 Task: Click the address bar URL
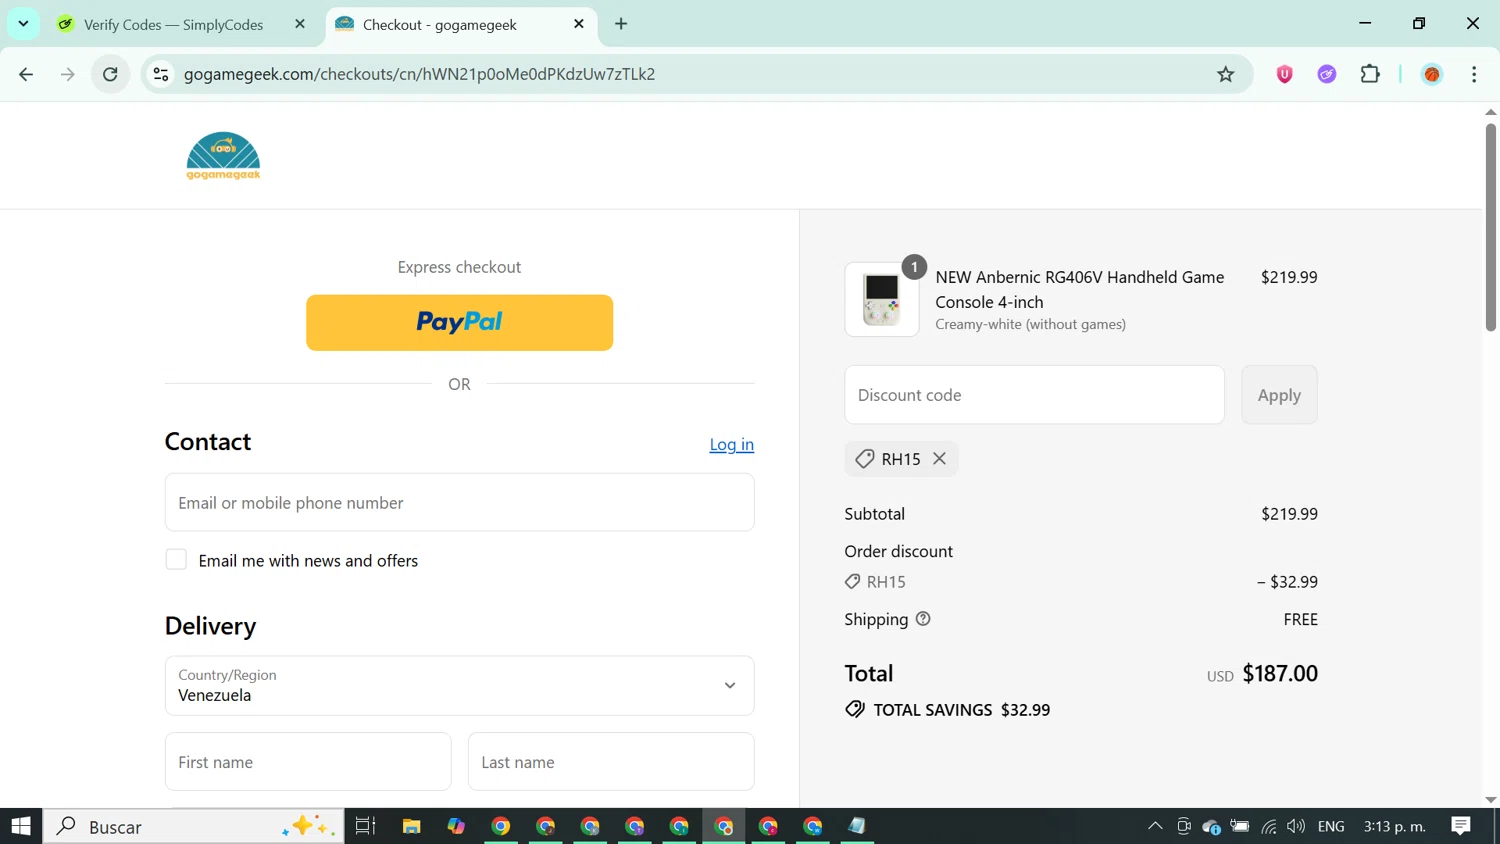(419, 74)
